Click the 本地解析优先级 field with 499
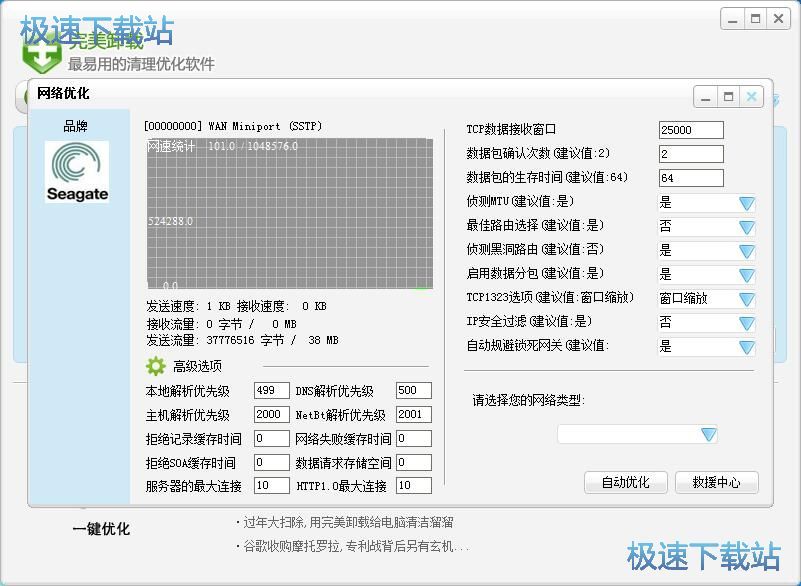This screenshot has height=586, width=801. (x=272, y=390)
